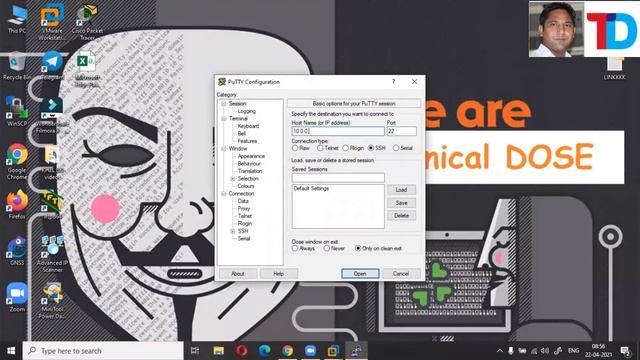Click the Save session button
The height and width of the screenshot is (360, 640).
401,203
